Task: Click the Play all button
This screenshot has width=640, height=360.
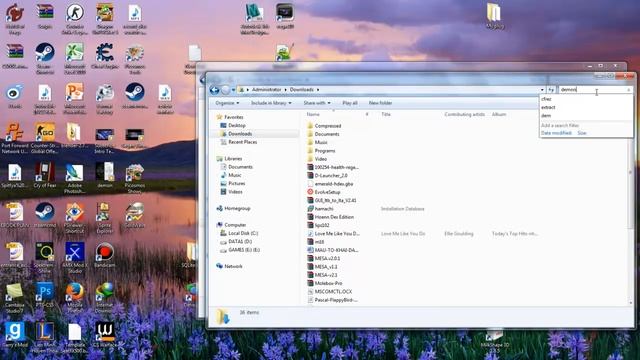Action: pos(350,103)
